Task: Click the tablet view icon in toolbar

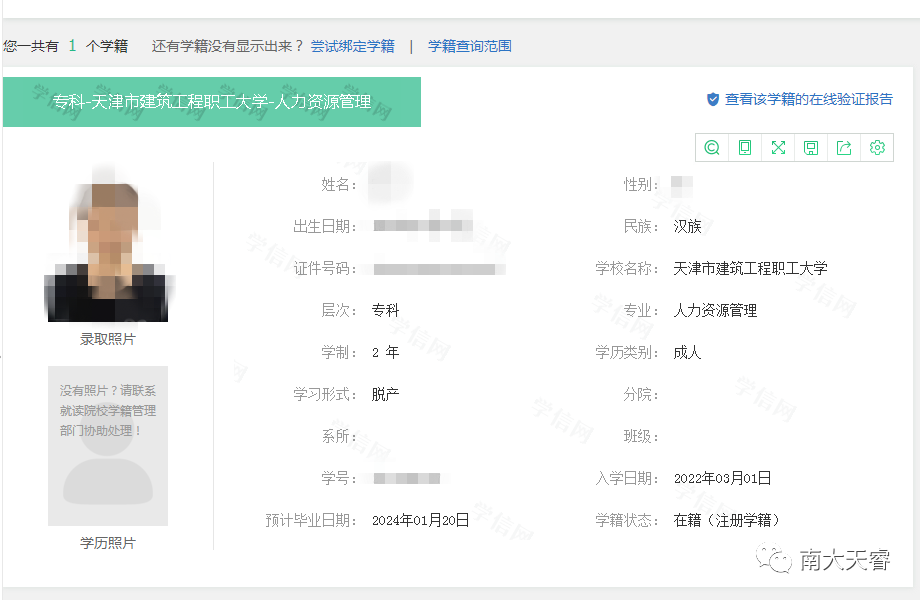Action: pos(745,148)
